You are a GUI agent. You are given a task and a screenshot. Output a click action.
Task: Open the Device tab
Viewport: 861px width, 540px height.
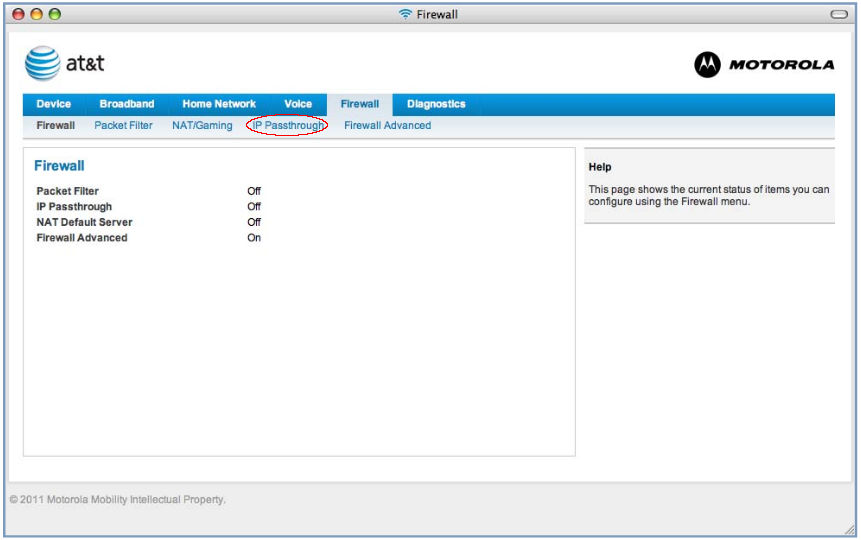tap(54, 104)
